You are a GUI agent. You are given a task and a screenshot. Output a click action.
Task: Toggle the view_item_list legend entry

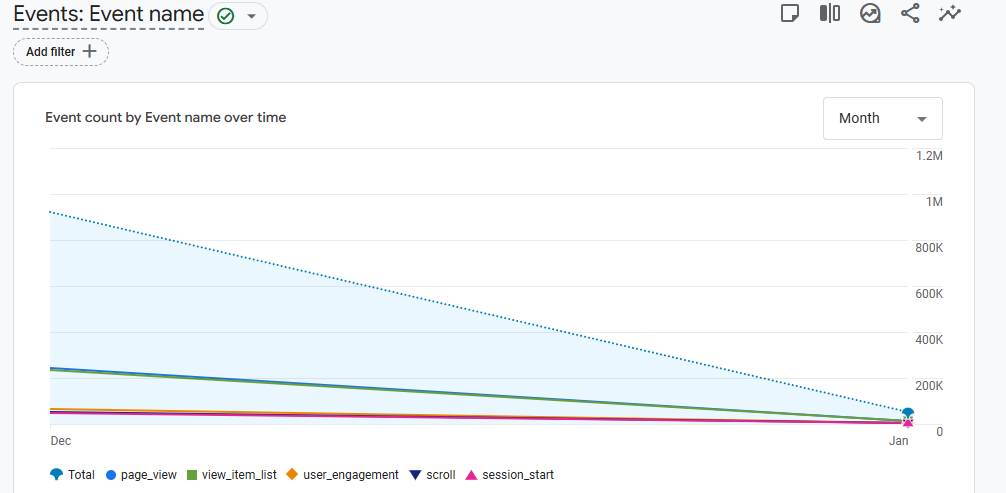click(x=231, y=475)
